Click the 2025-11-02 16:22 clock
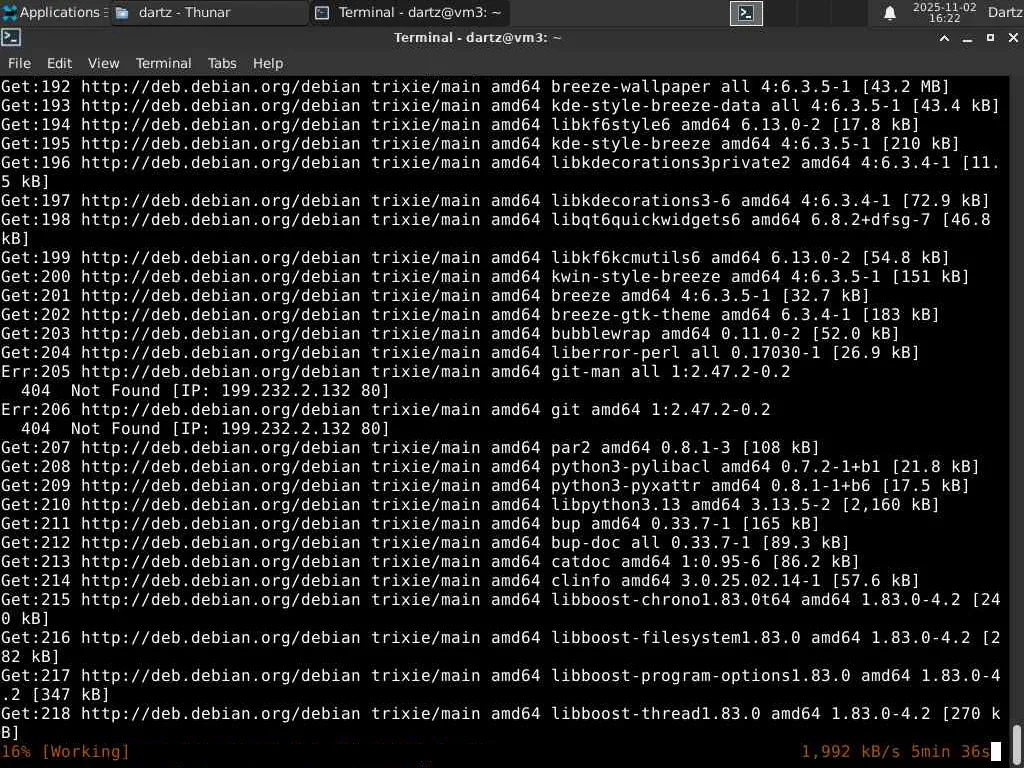The height and width of the screenshot is (768, 1024). (x=944, y=12)
